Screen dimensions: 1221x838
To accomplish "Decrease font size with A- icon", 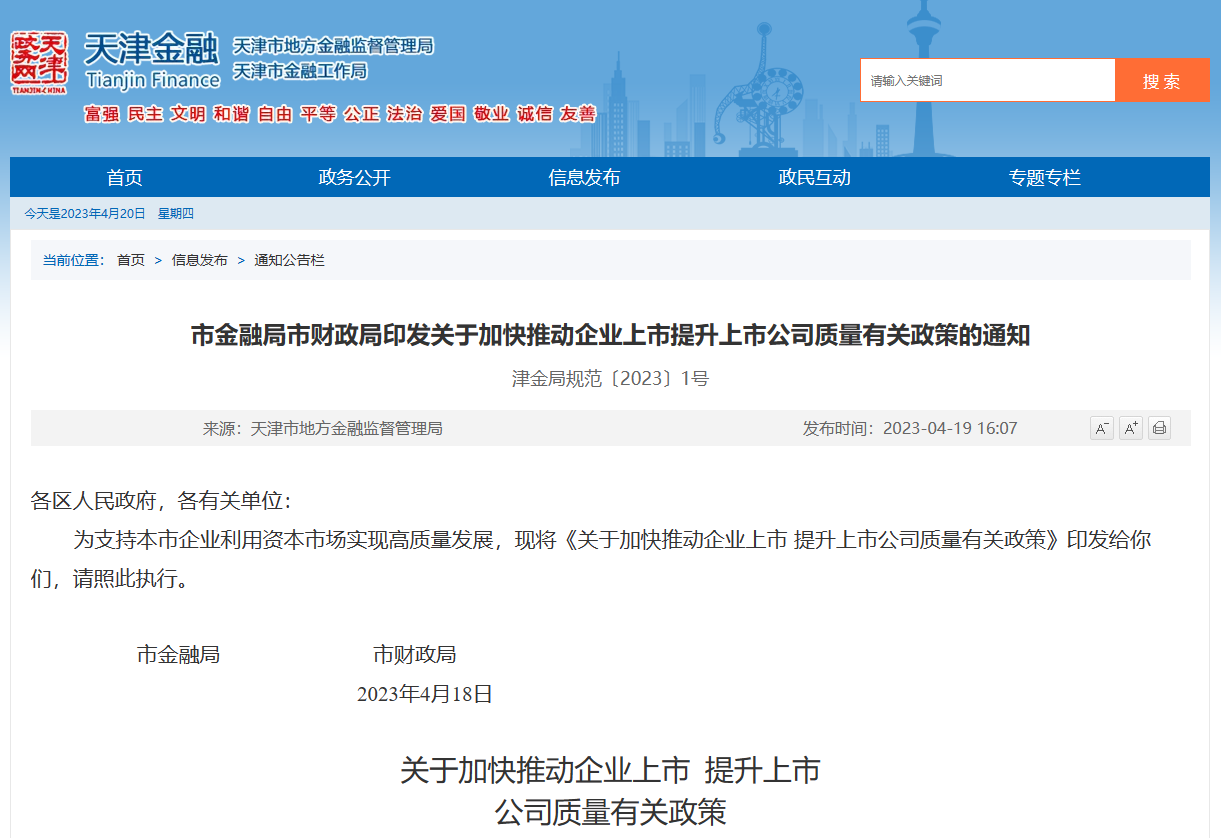I will [x=1102, y=428].
